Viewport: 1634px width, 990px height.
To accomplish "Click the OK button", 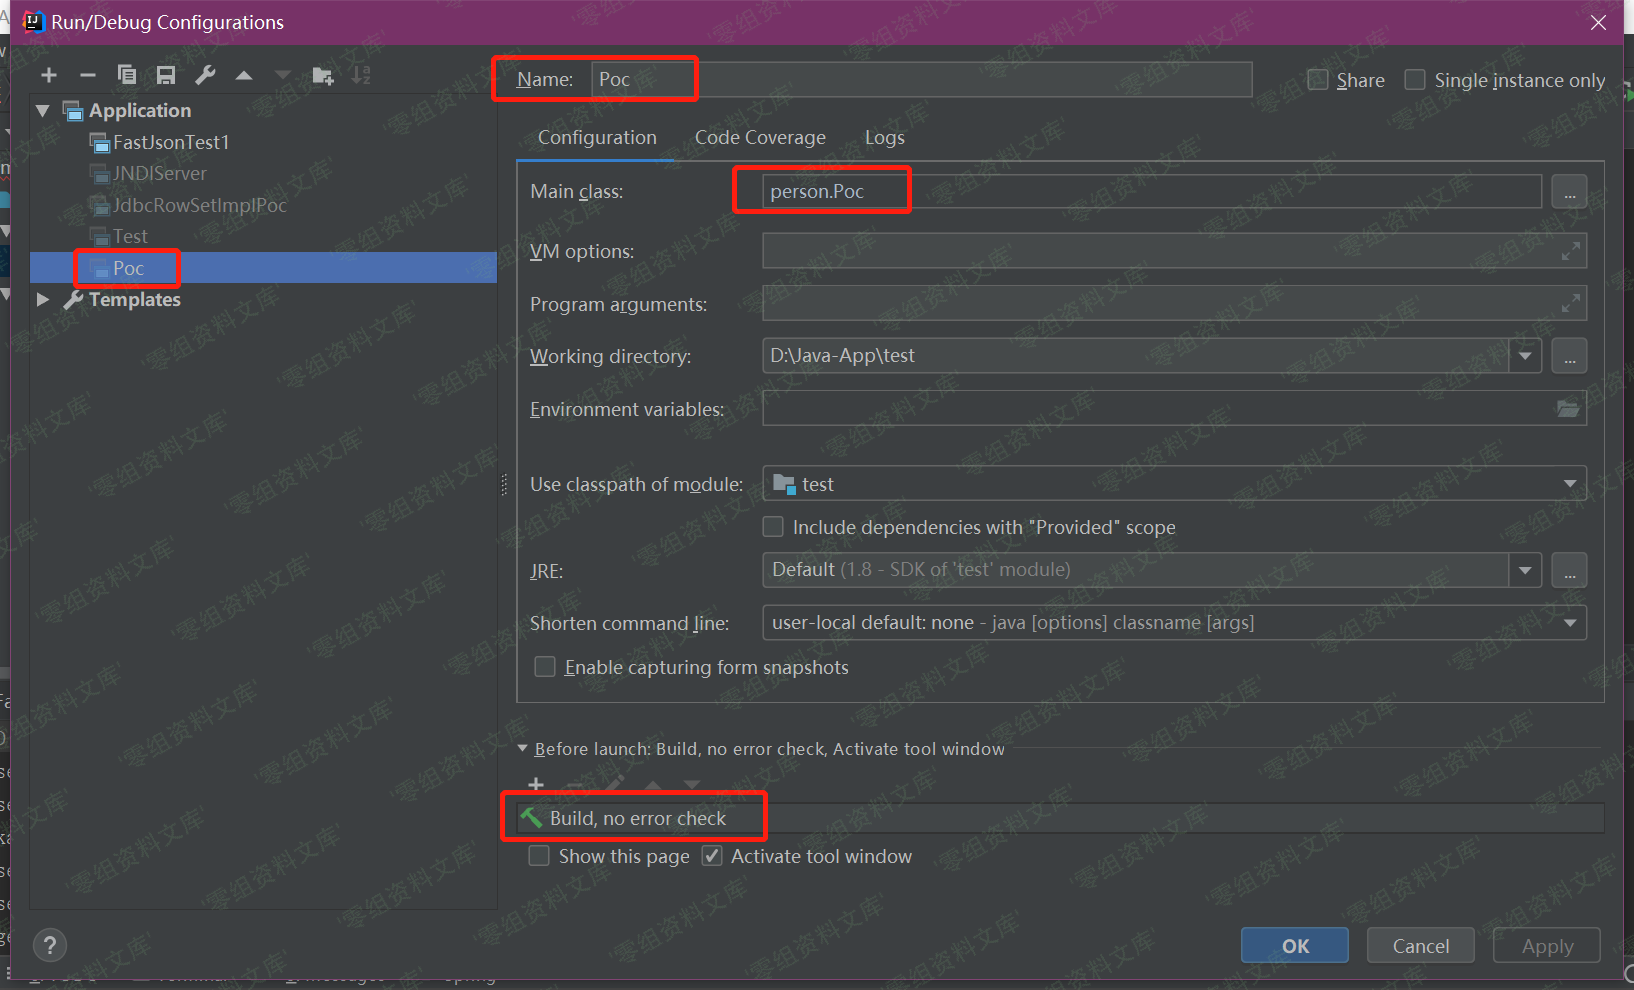I will 1294,946.
